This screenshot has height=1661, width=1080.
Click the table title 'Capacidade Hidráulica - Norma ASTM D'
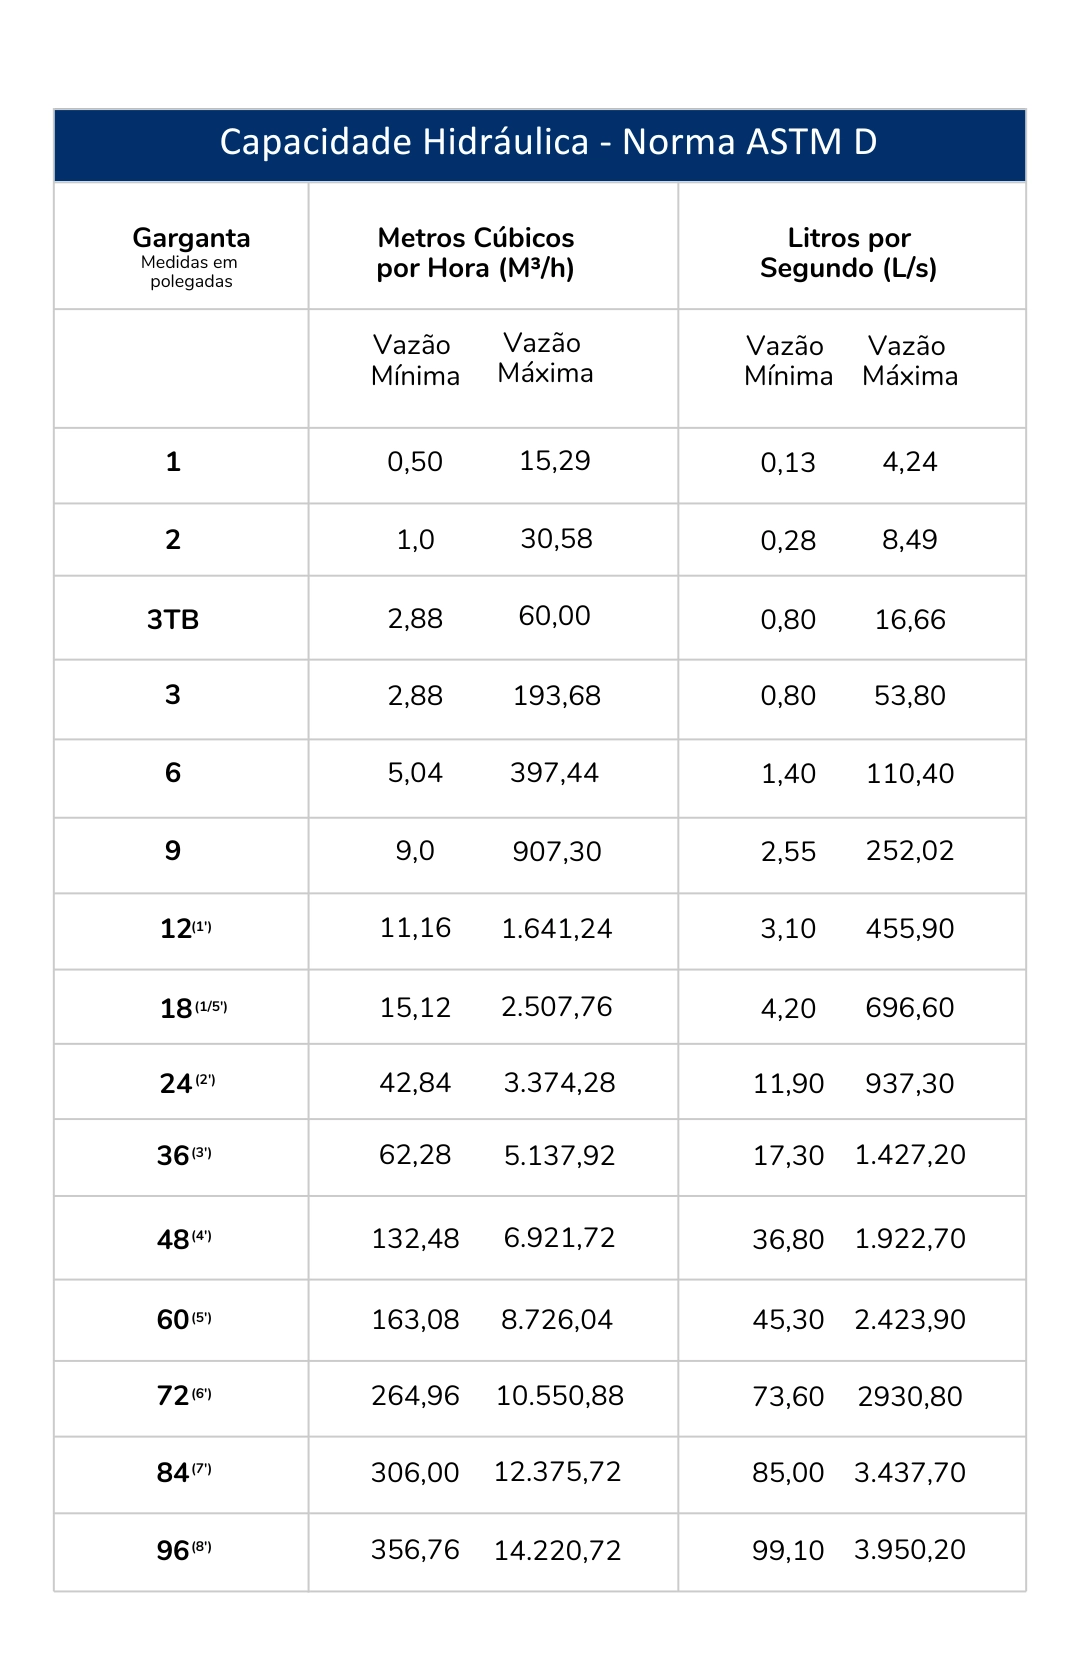548,143
